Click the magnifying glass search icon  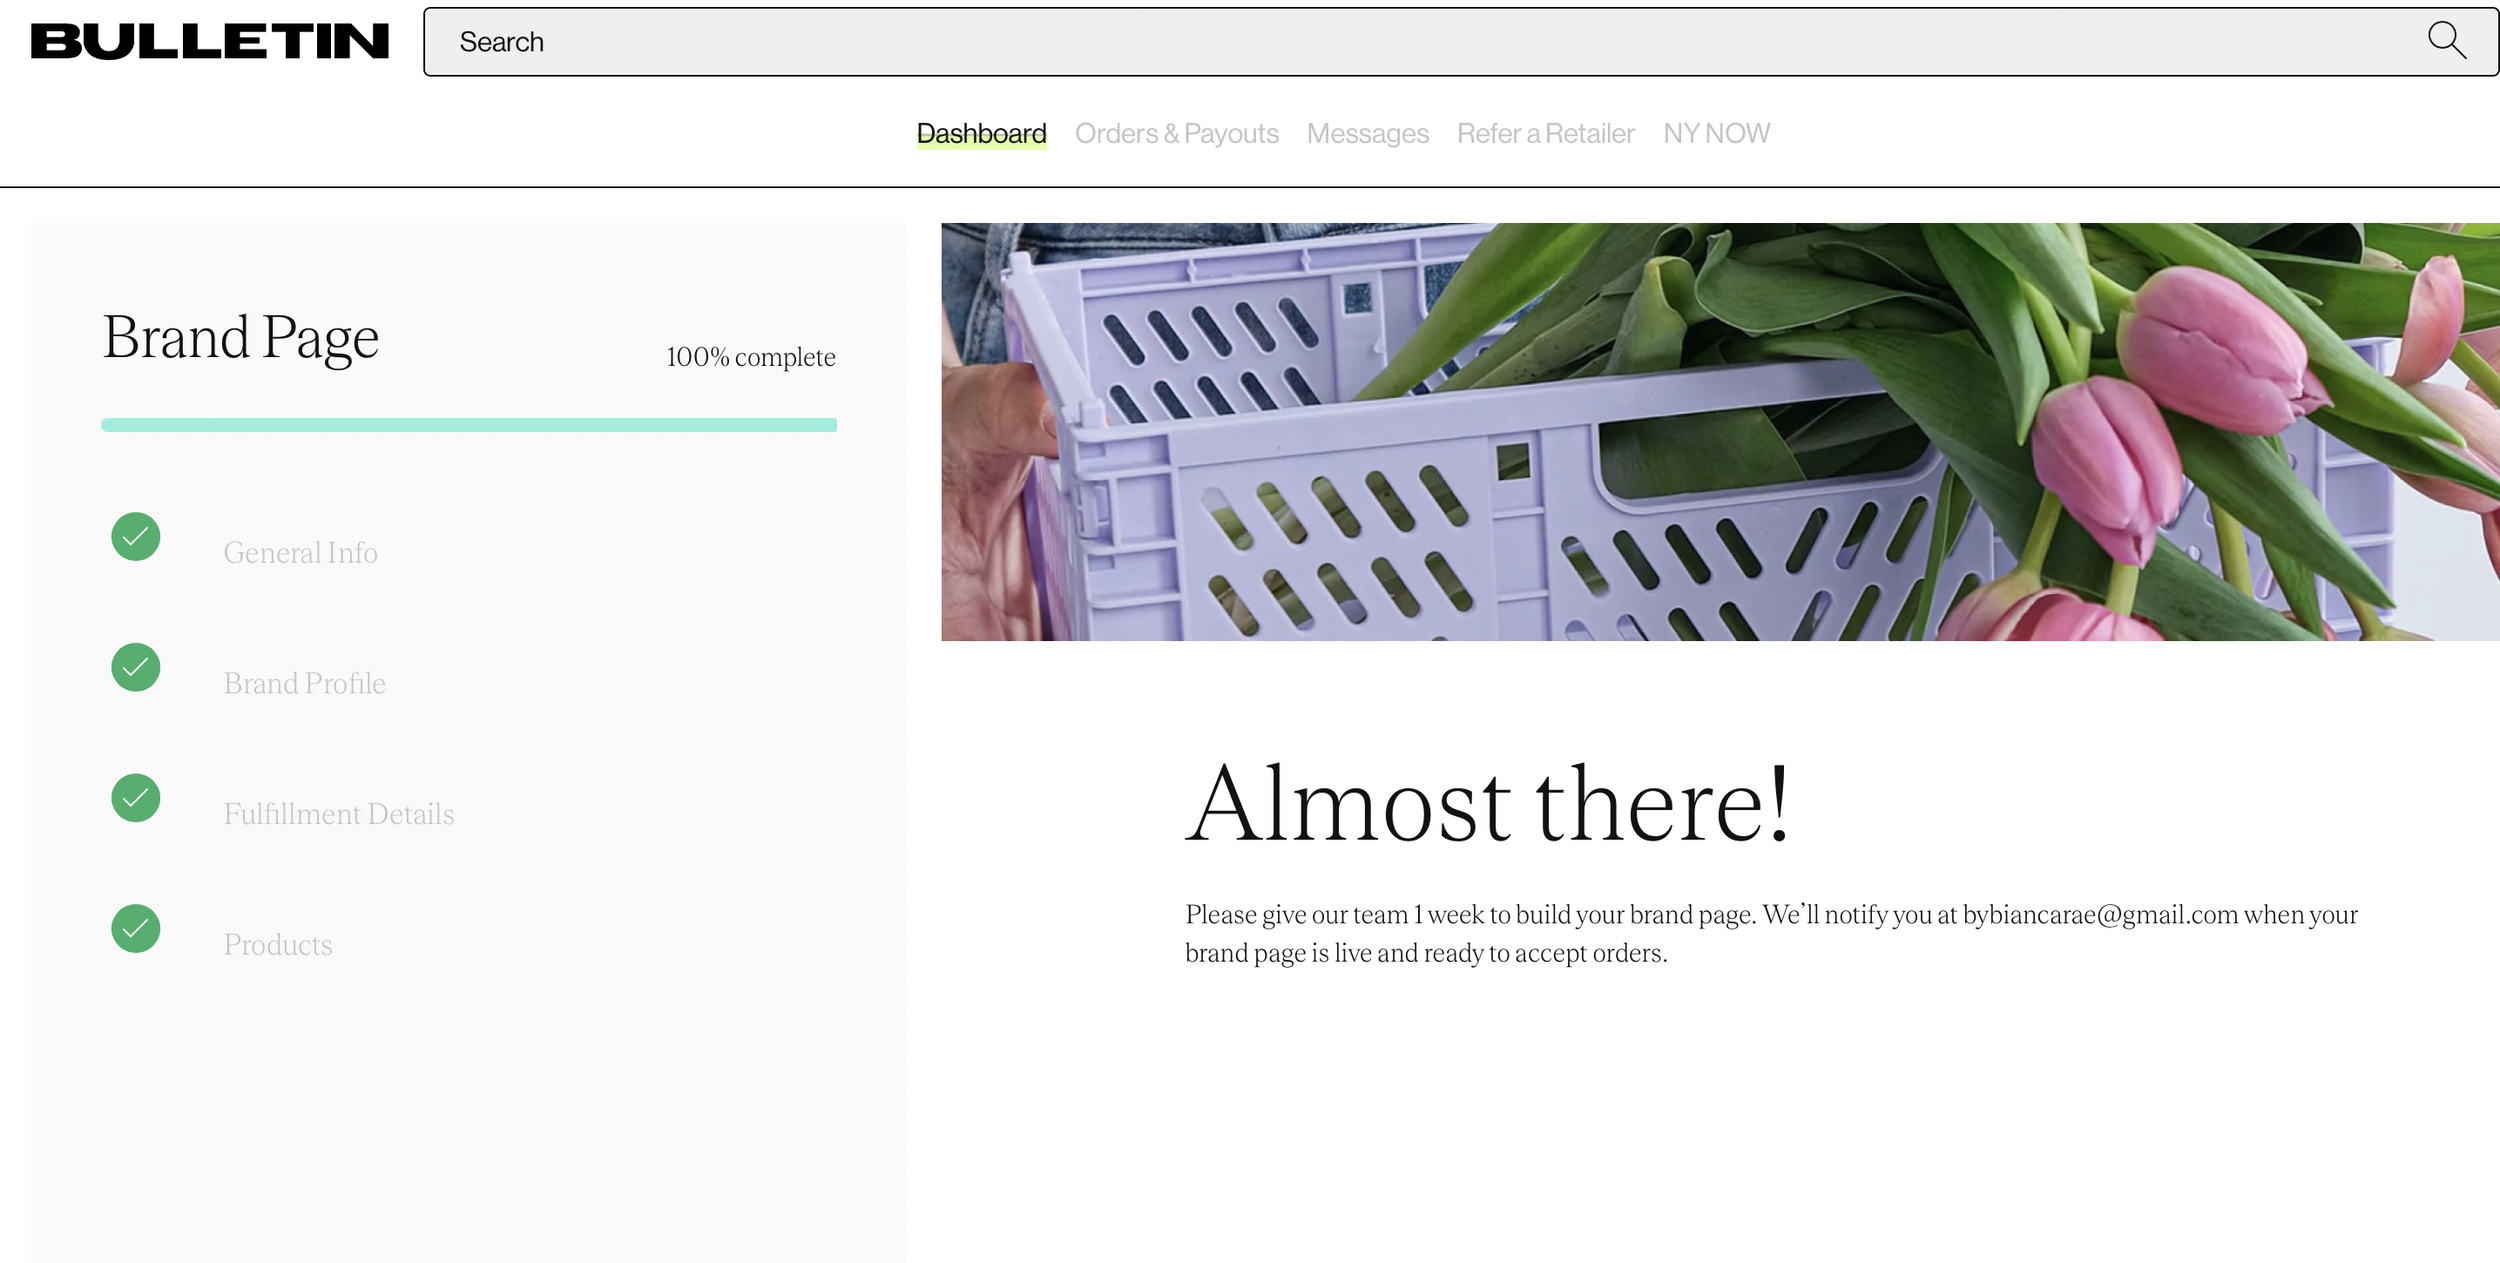coord(2446,41)
